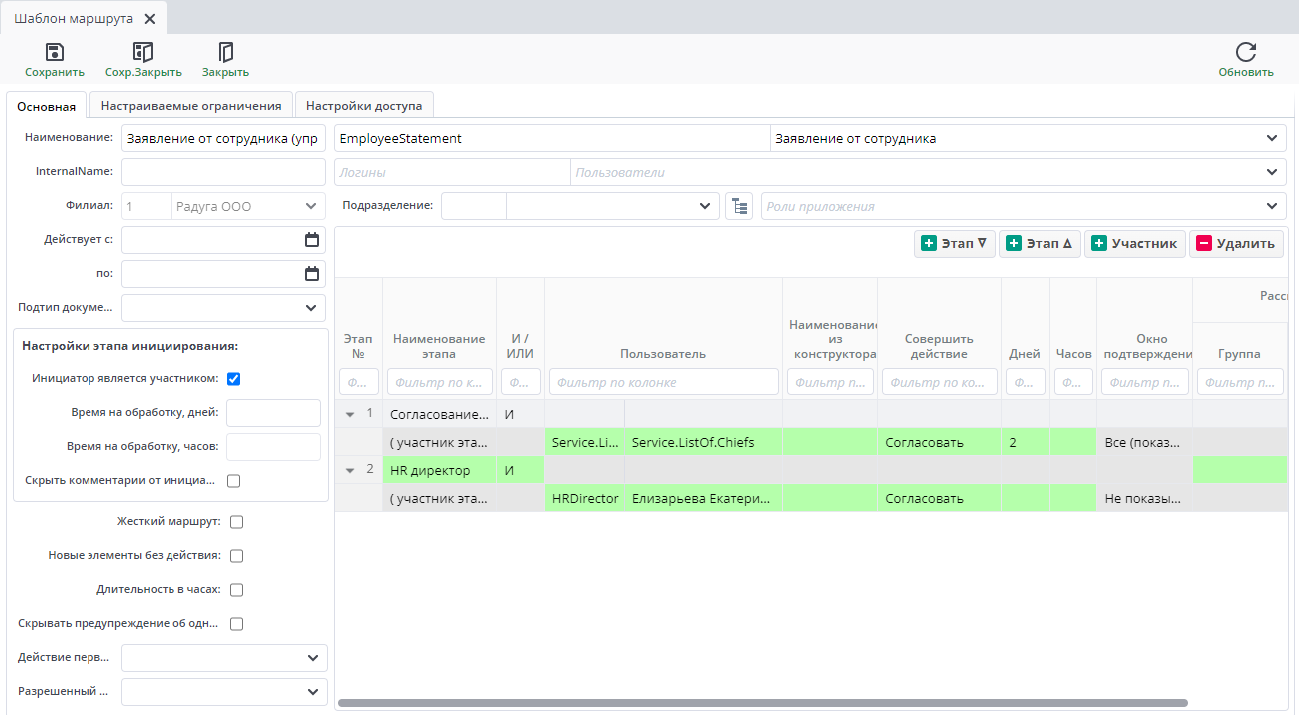This screenshot has width=1299, height=715.
Task: Click the Все (показ... cell
Action: click(1144, 442)
